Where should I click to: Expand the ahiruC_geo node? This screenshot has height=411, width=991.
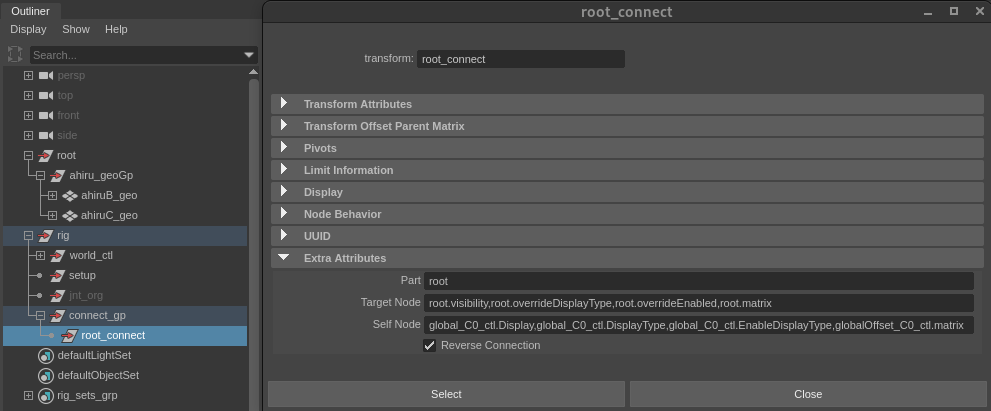(x=52, y=216)
